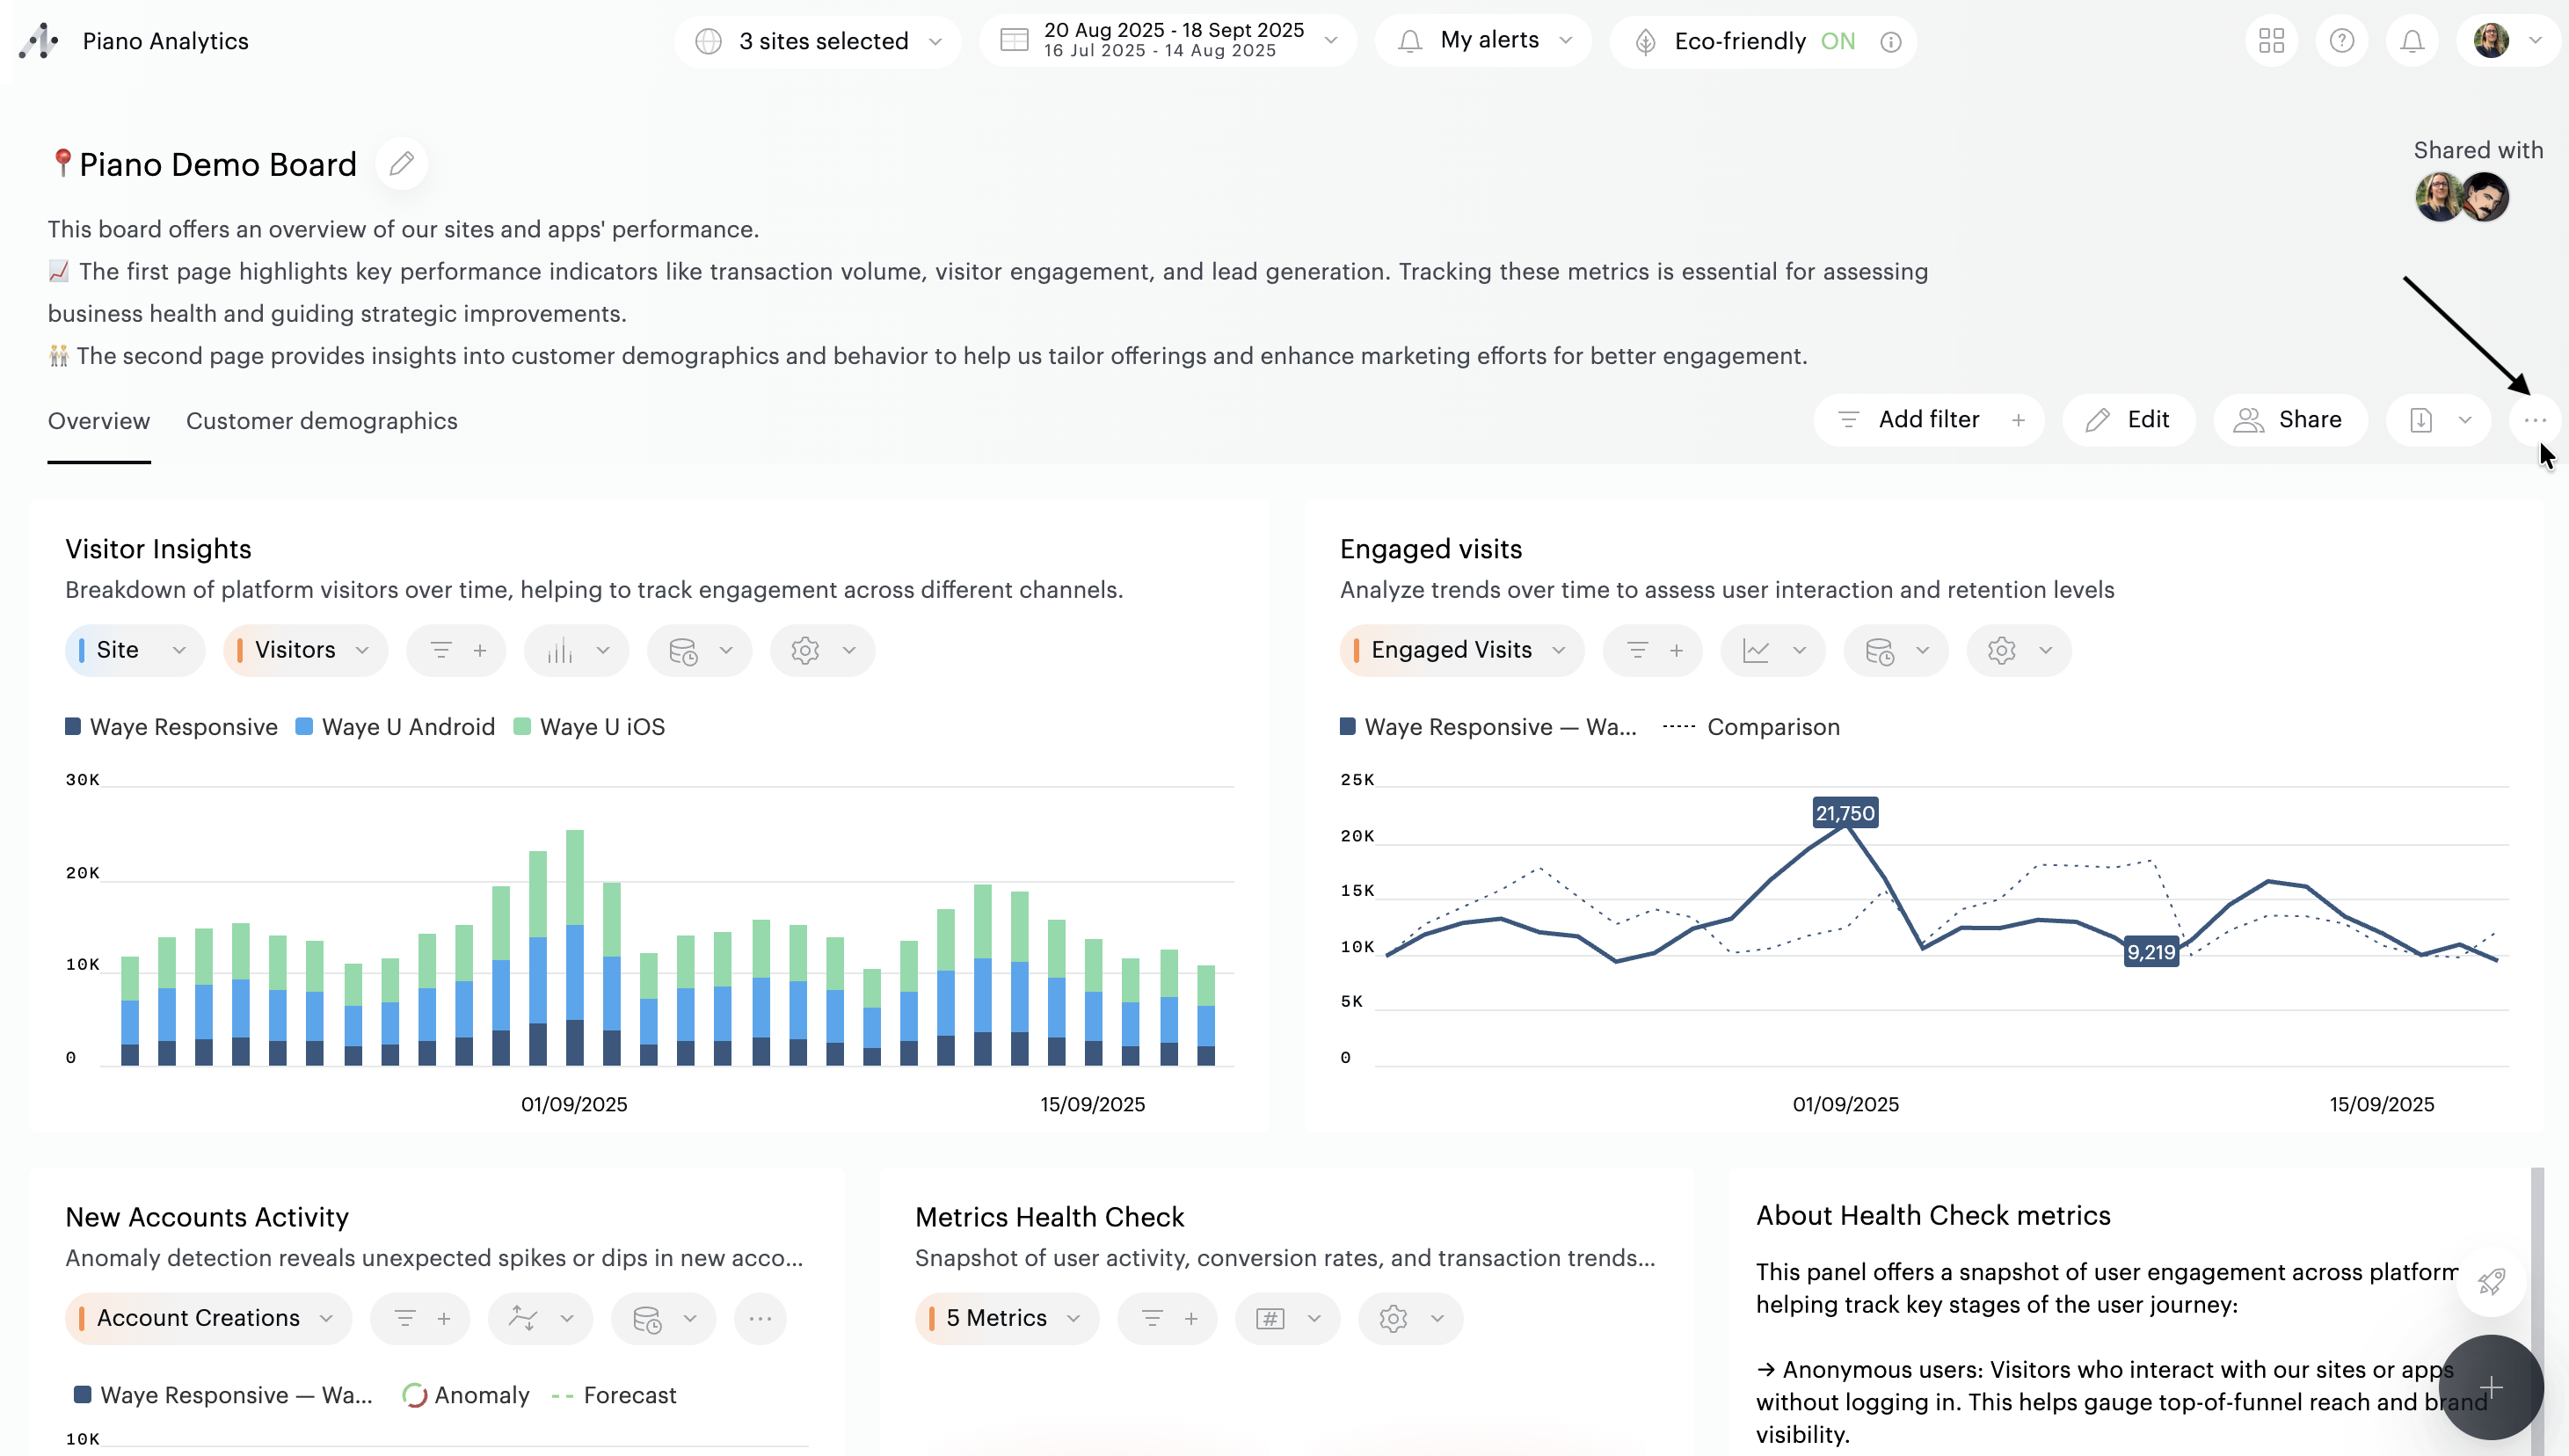Viewport: 2569px width, 1456px height.
Task: Click the Eco-friendly info icon
Action: pyautogui.click(x=1890, y=42)
